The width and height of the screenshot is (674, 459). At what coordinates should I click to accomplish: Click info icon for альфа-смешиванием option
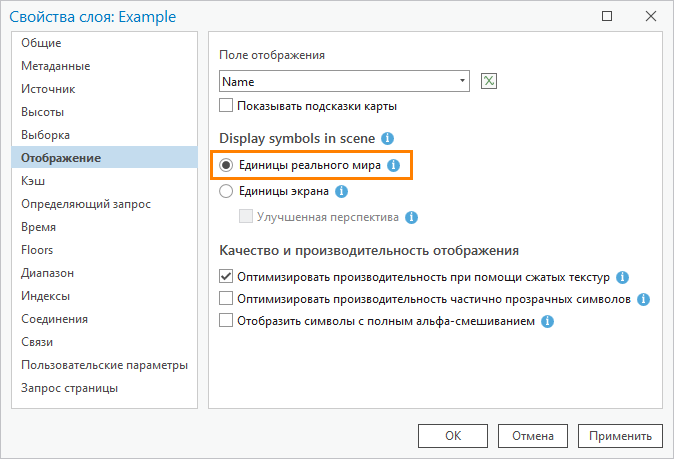548,321
